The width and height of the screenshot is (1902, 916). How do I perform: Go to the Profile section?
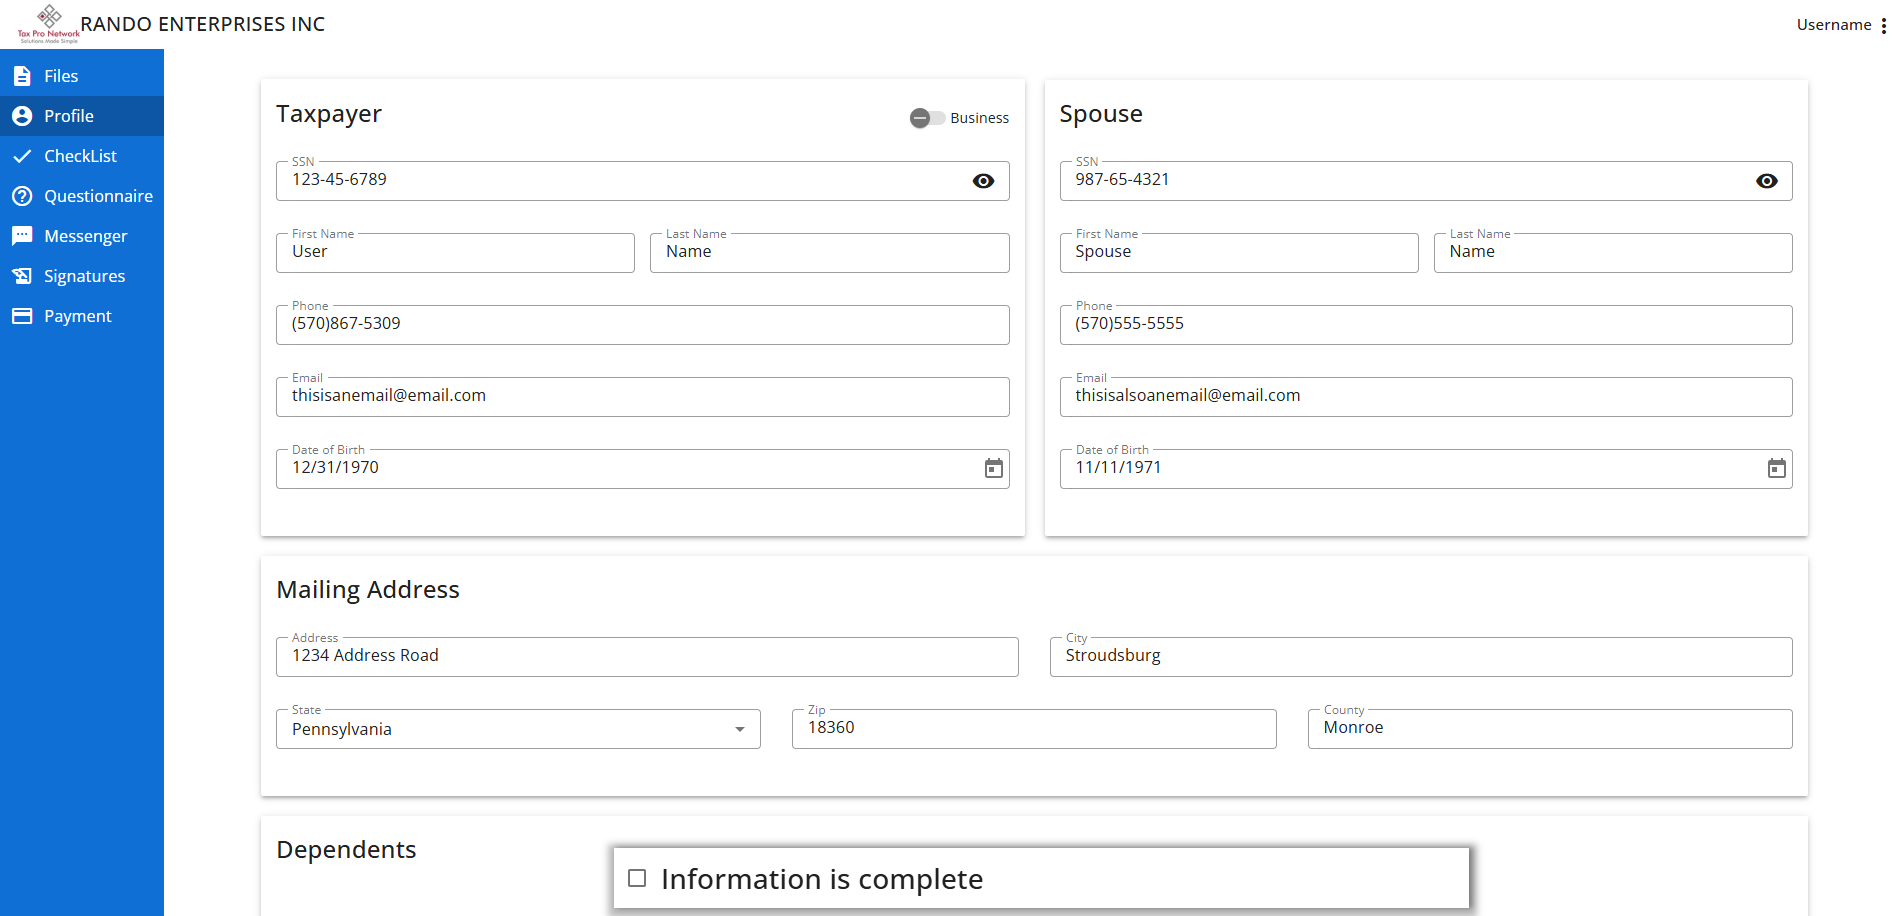pos(69,116)
